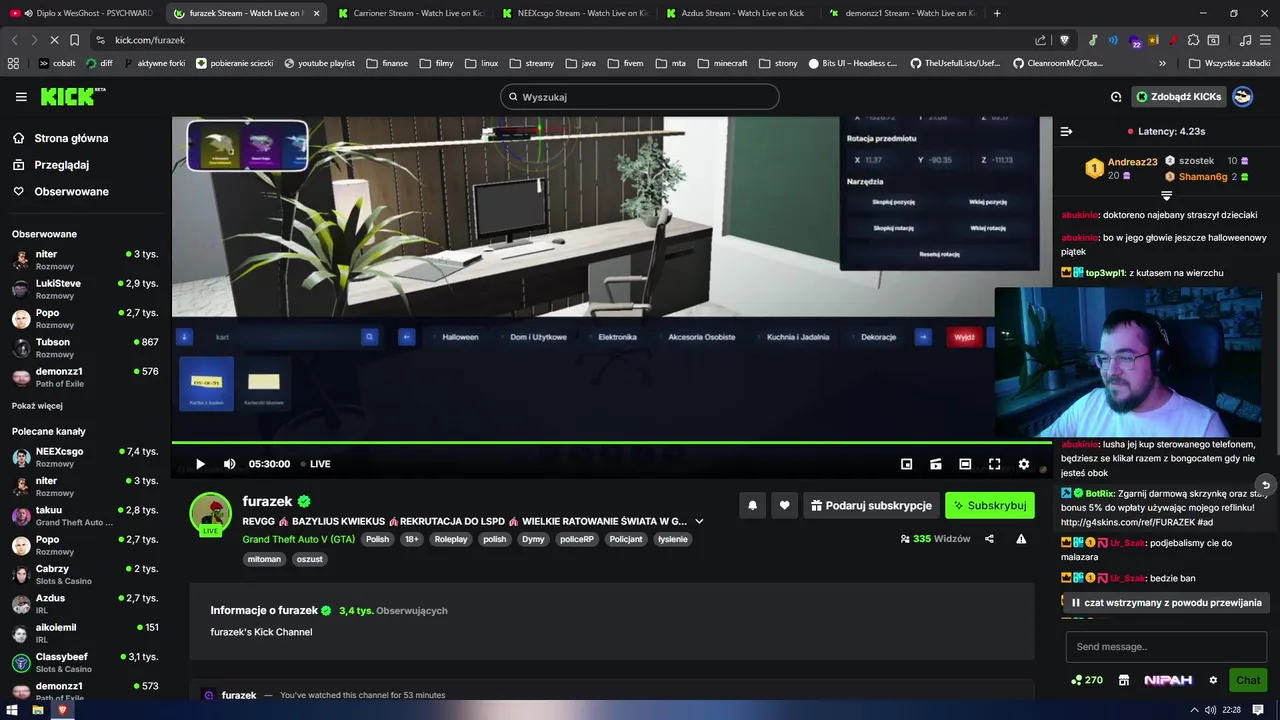
Task: Show more bookmarks with double chevron
Action: coord(1162,63)
